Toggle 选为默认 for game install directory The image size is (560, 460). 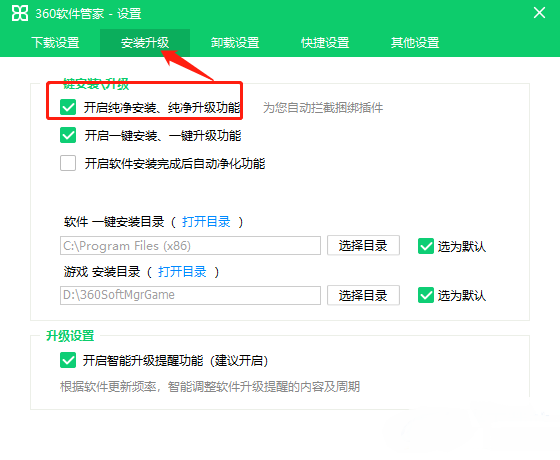pos(426,295)
